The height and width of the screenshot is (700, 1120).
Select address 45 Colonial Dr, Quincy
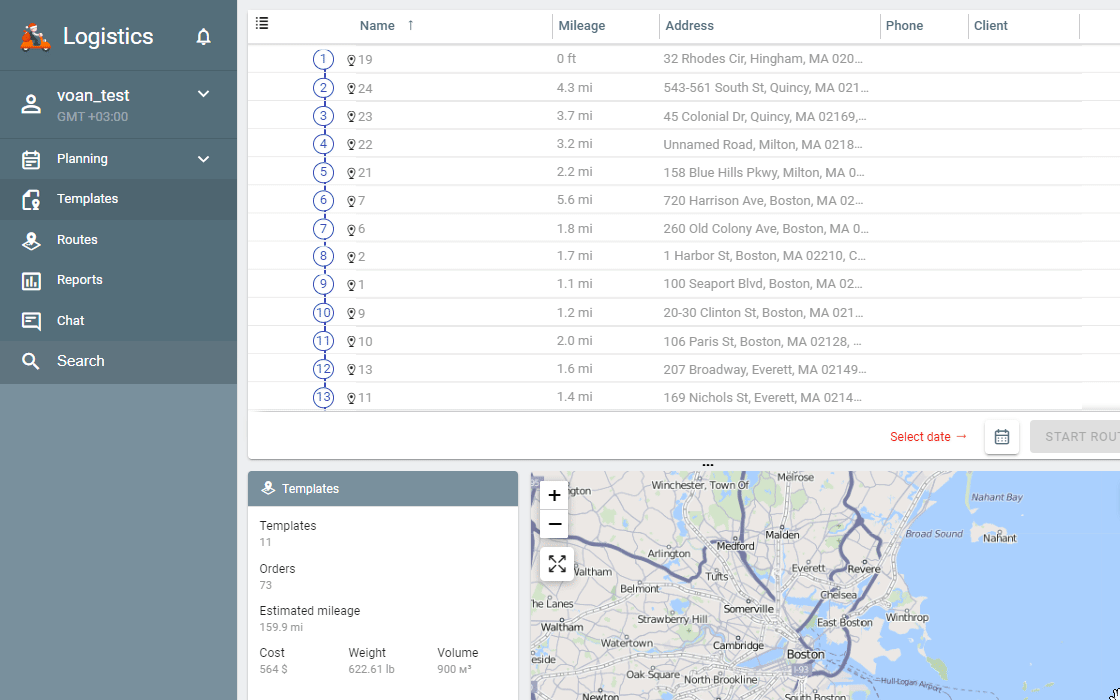(764, 116)
